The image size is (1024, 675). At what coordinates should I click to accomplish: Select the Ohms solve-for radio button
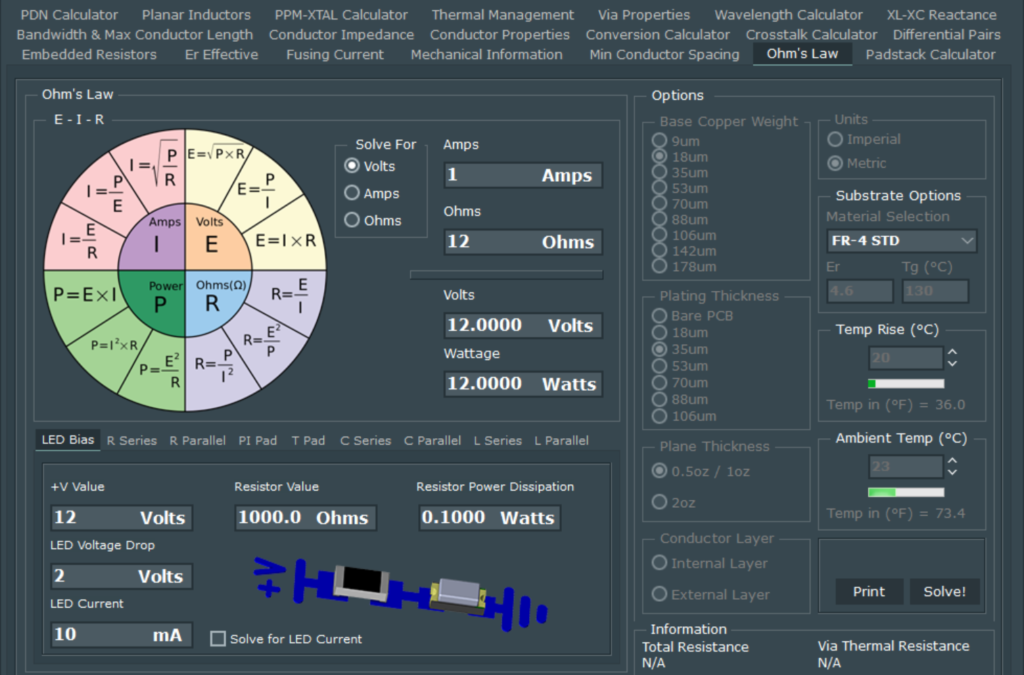point(352,220)
